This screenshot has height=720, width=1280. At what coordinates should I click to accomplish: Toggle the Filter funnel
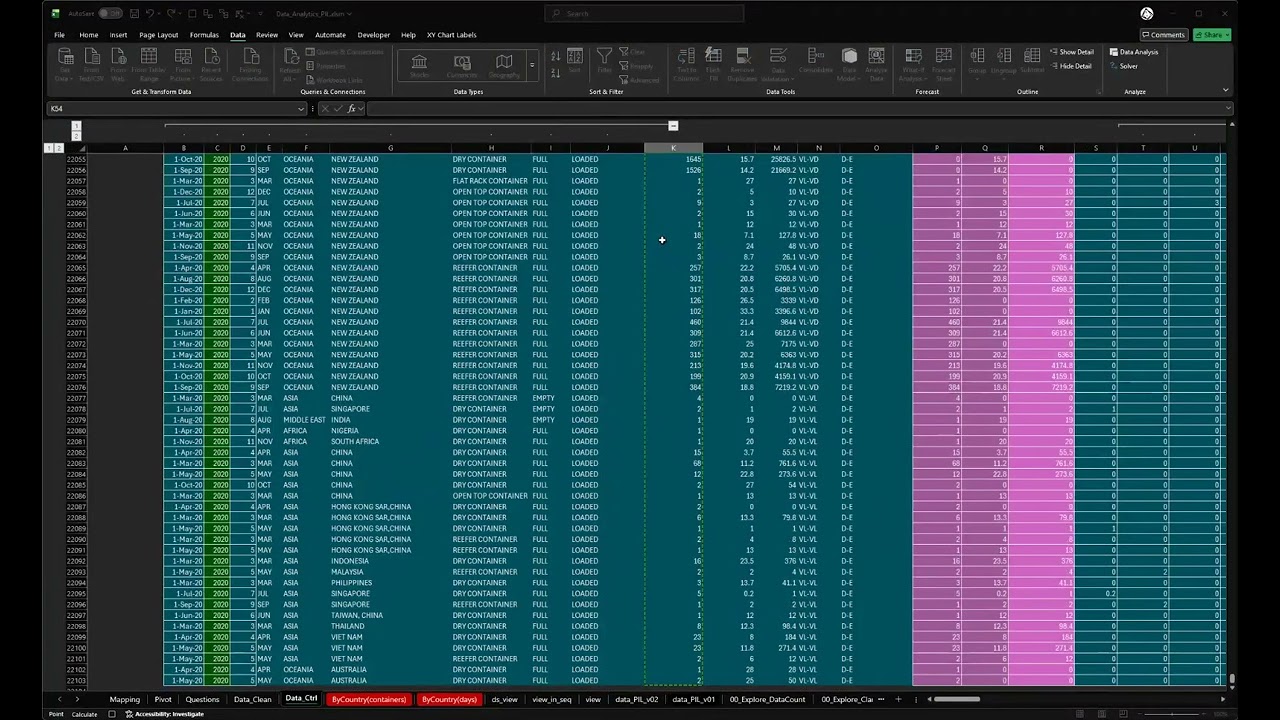[x=604, y=60]
